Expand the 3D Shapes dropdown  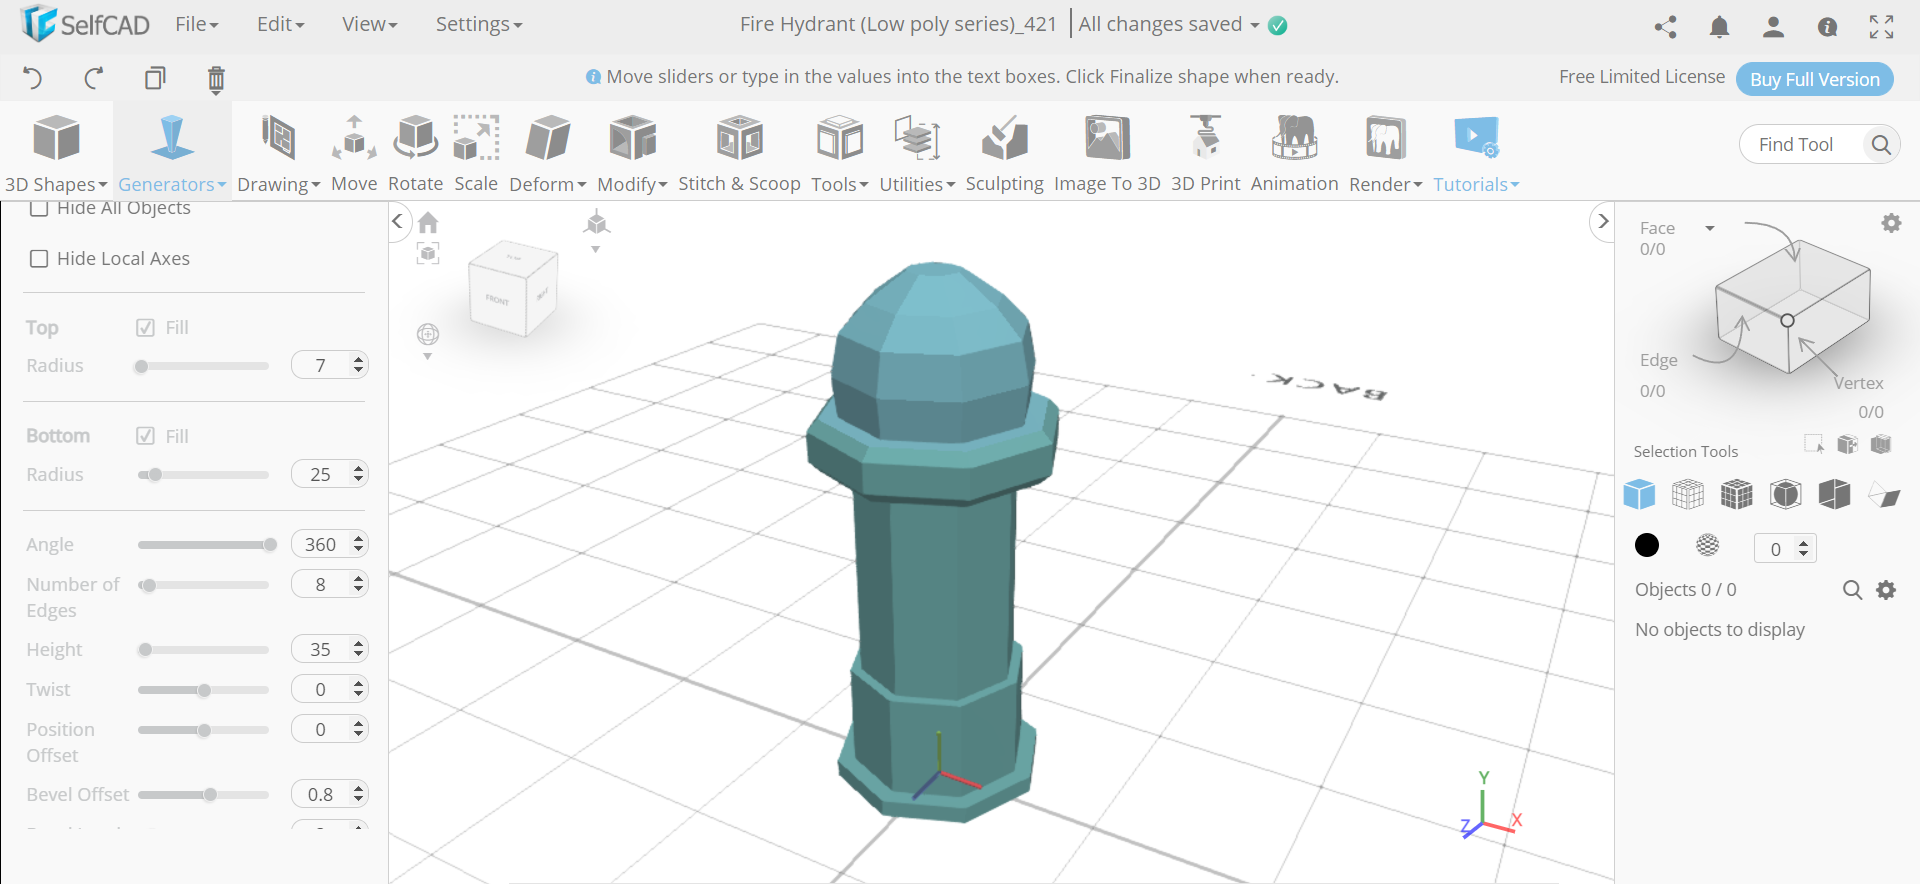click(x=56, y=184)
